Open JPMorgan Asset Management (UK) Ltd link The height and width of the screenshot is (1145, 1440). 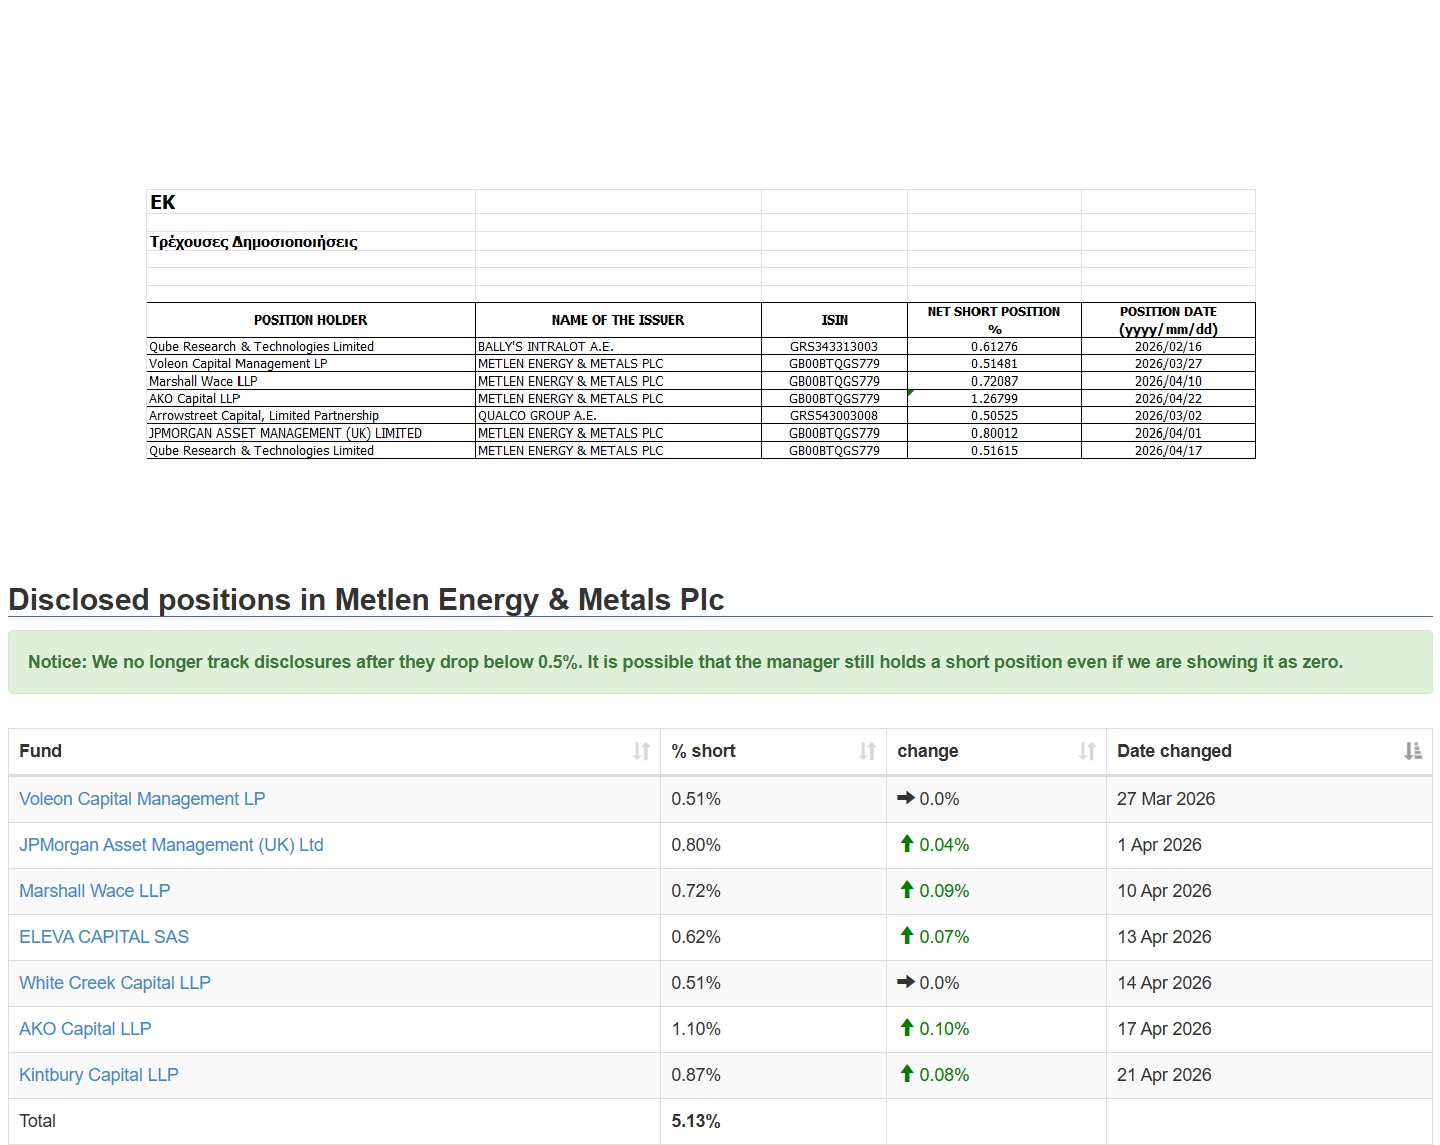click(171, 845)
